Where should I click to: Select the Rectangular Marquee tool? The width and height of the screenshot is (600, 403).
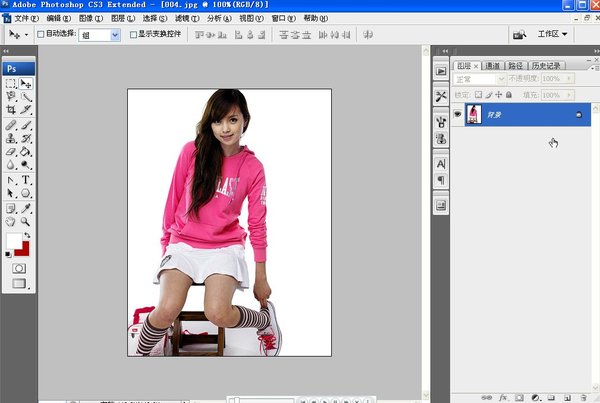point(12,84)
